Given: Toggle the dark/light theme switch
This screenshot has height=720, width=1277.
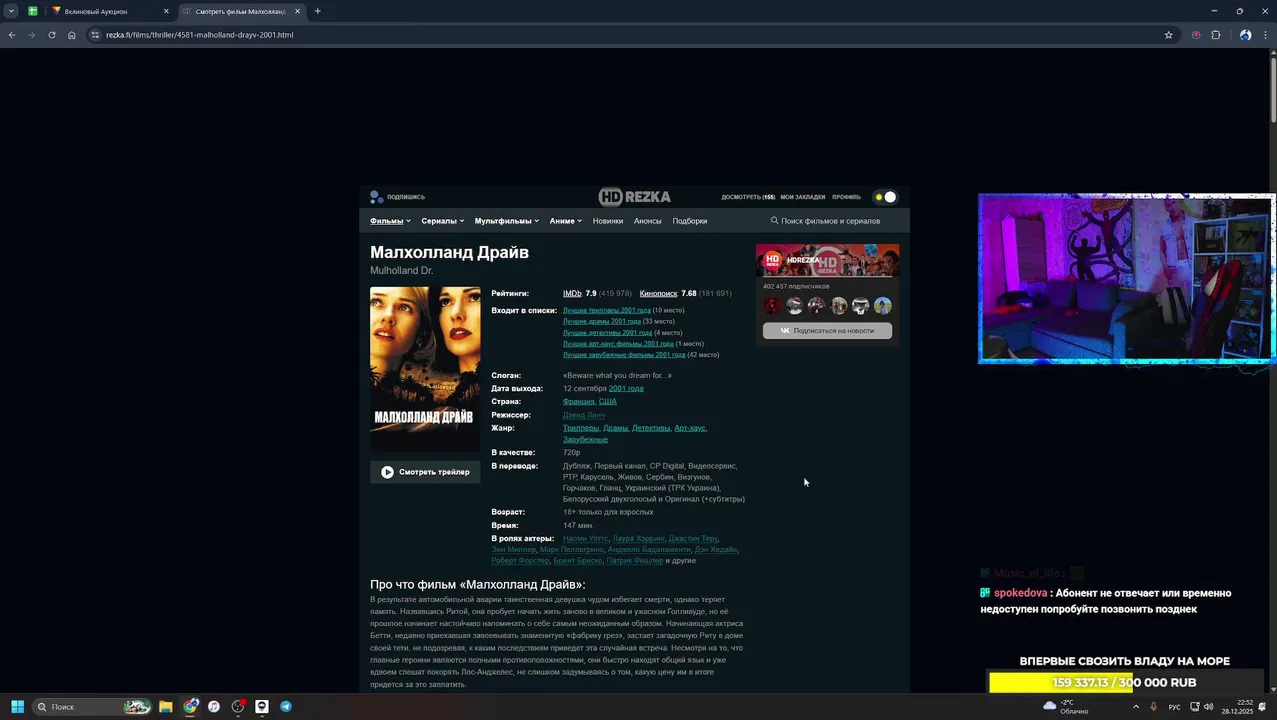Looking at the screenshot, I should coord(885,197).
